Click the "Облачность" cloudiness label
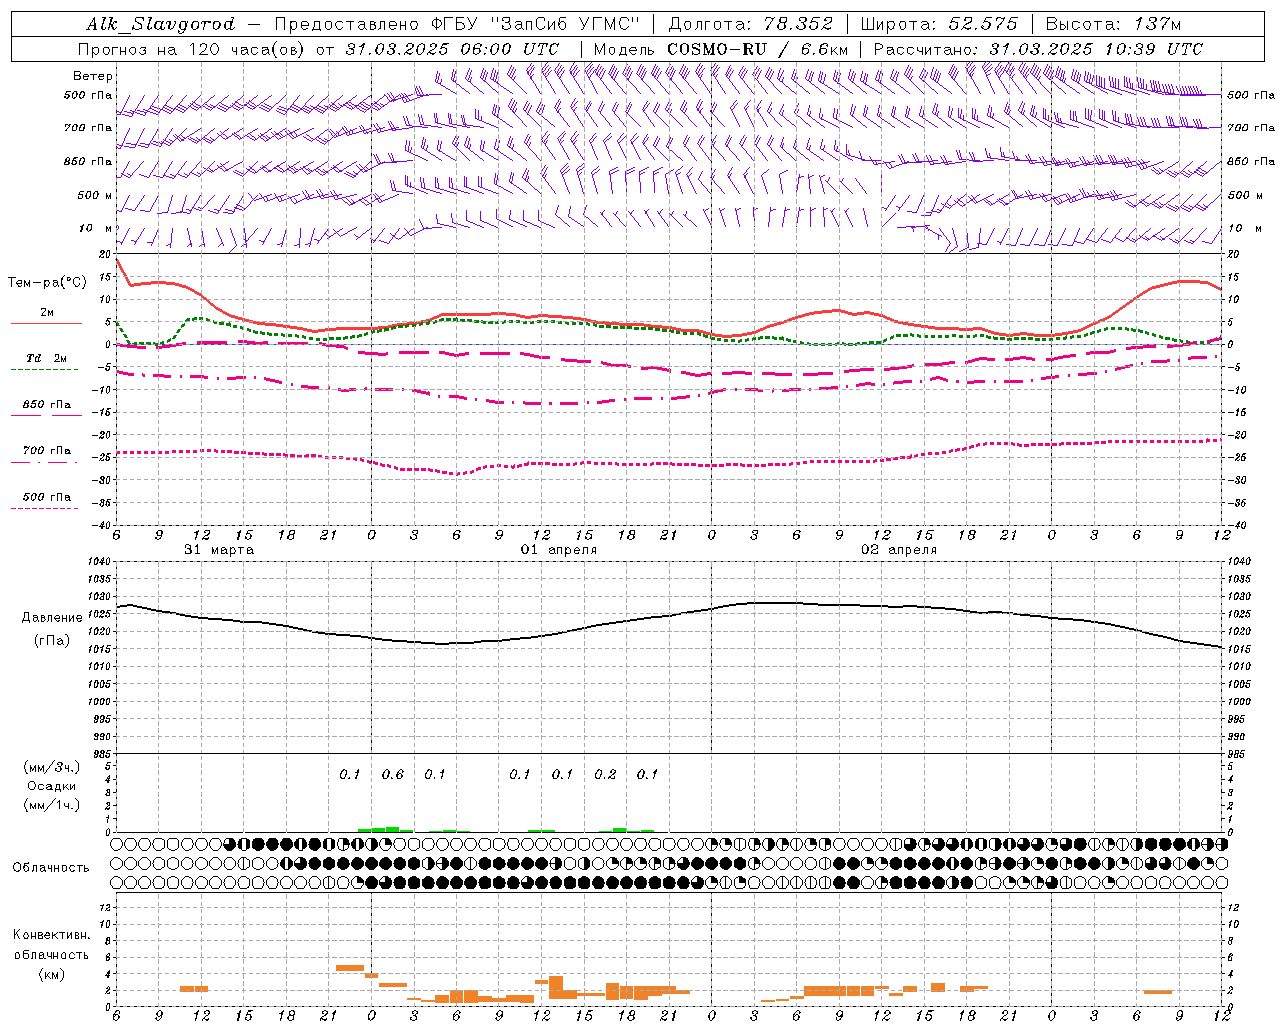1280x1024 pixels. point(51,867)
